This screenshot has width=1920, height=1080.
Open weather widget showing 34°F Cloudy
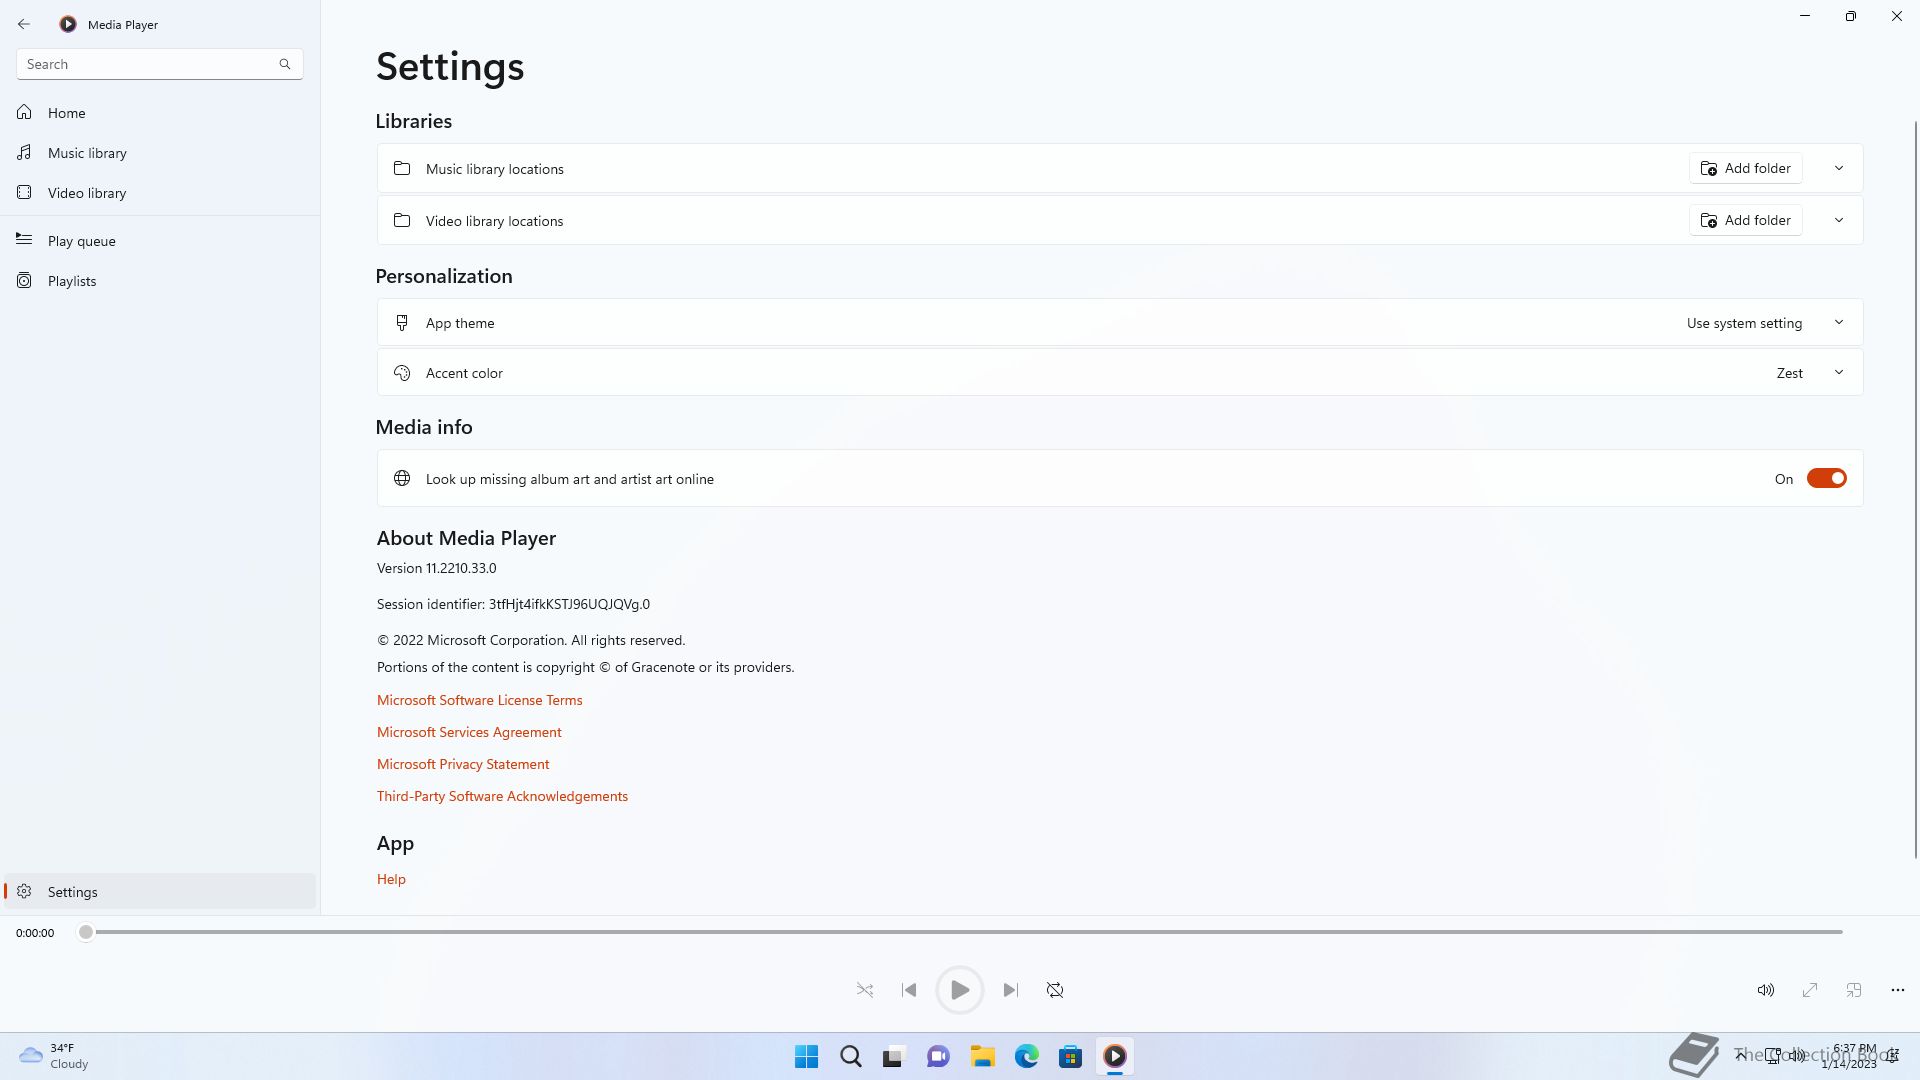[55, 1056]
